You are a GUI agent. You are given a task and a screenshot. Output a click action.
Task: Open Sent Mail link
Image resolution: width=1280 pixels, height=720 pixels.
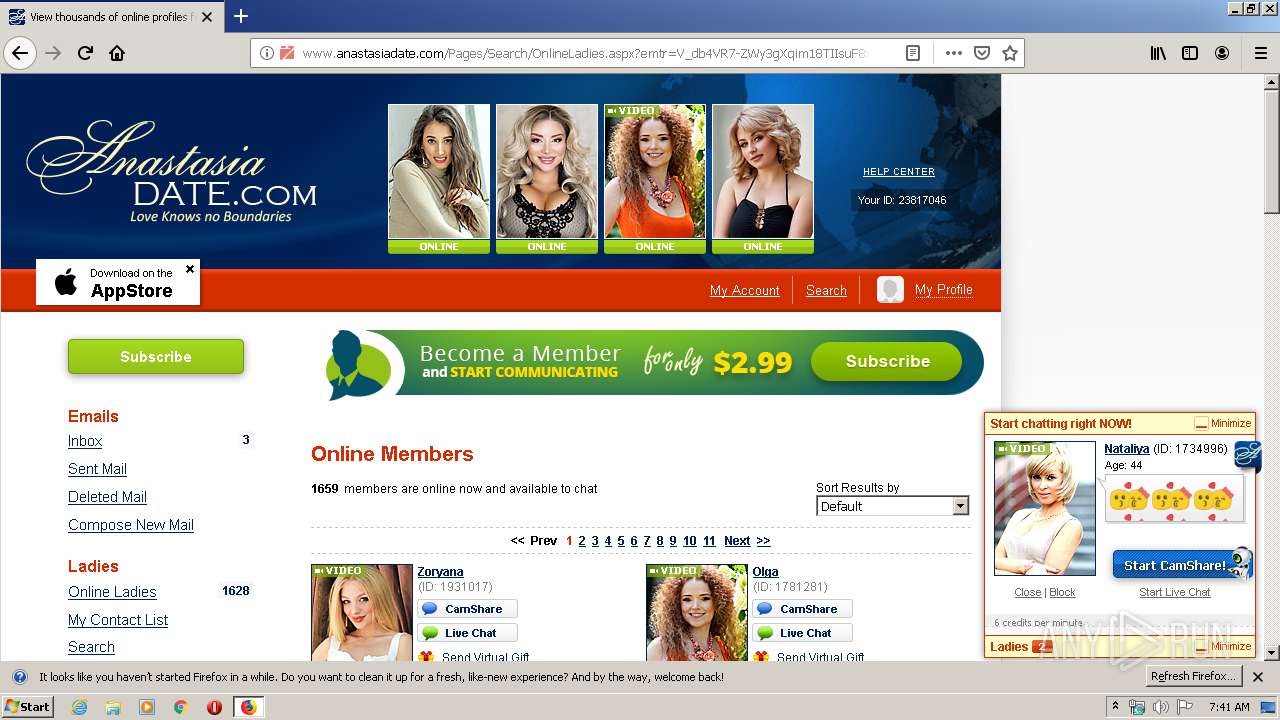(97, 469)
